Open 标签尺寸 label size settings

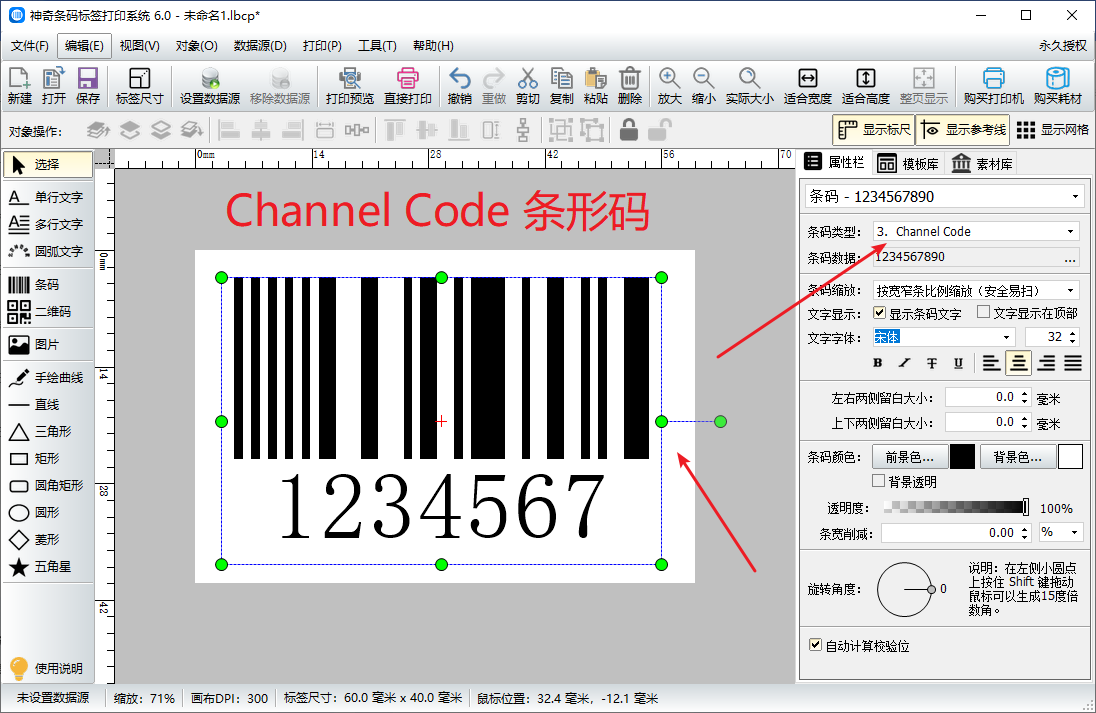(x=140, y=86)
